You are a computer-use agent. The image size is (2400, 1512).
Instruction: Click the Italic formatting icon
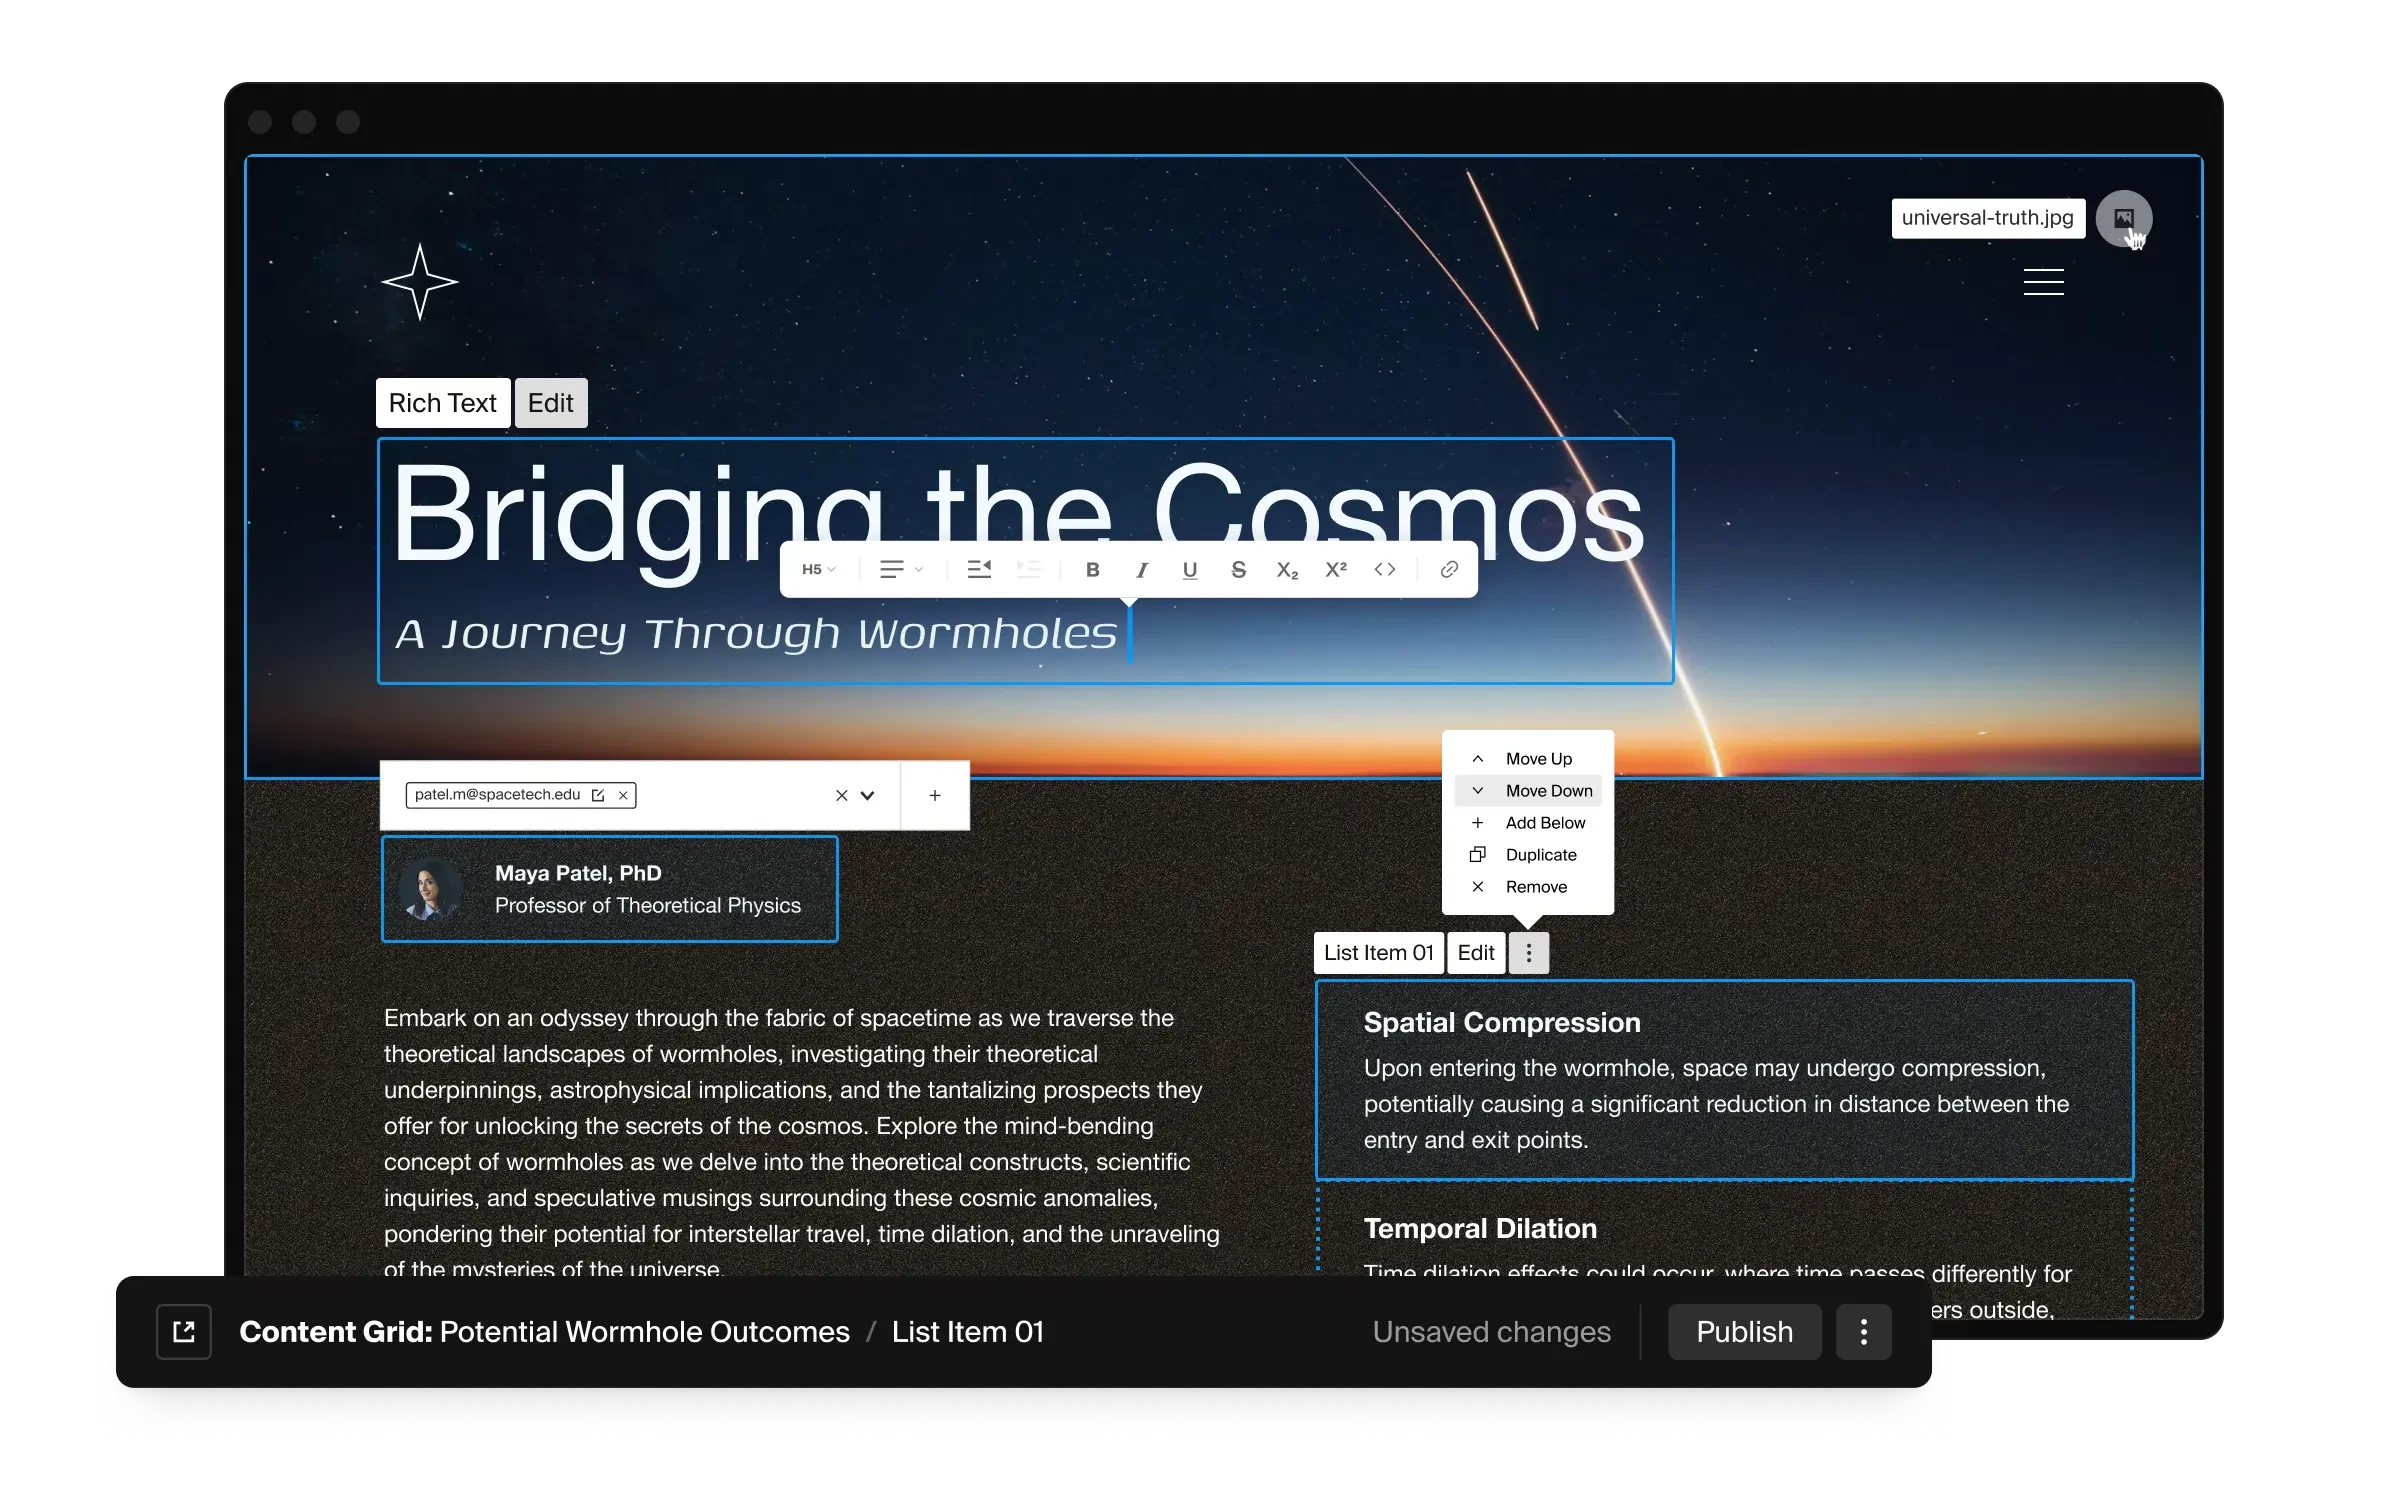point(1141,570)
